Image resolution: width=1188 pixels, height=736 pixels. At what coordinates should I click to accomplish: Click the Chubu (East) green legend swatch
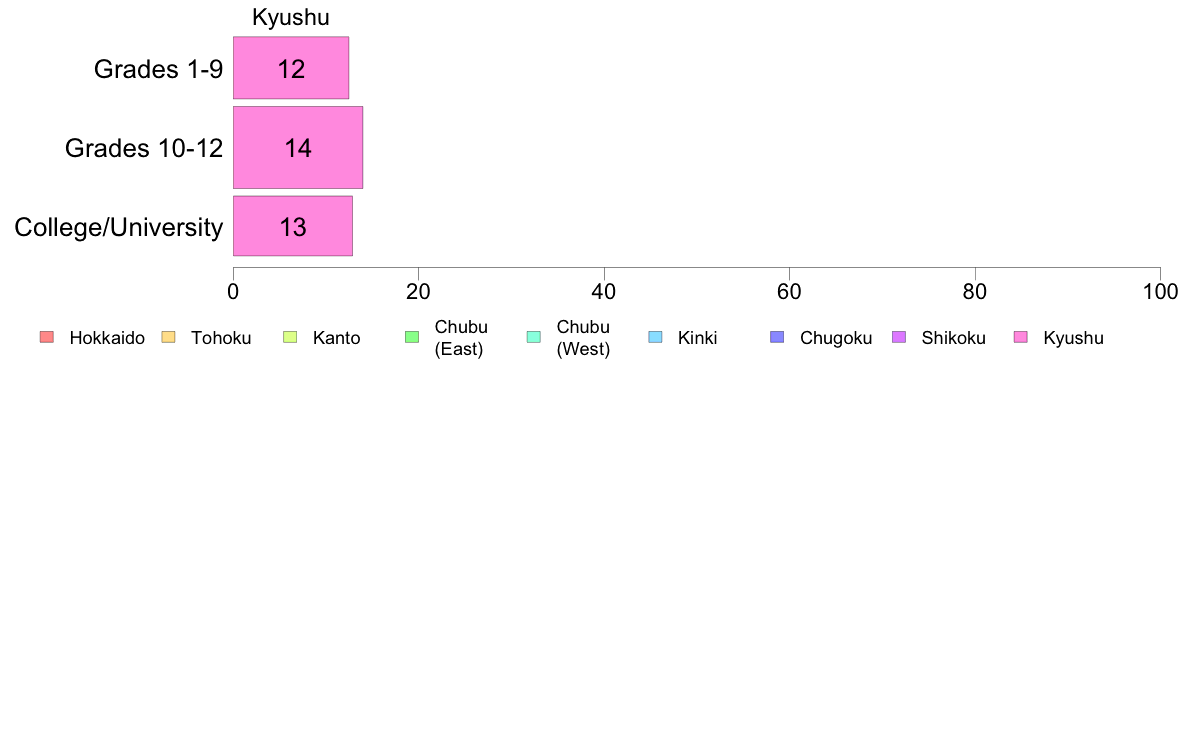point(412,337)
